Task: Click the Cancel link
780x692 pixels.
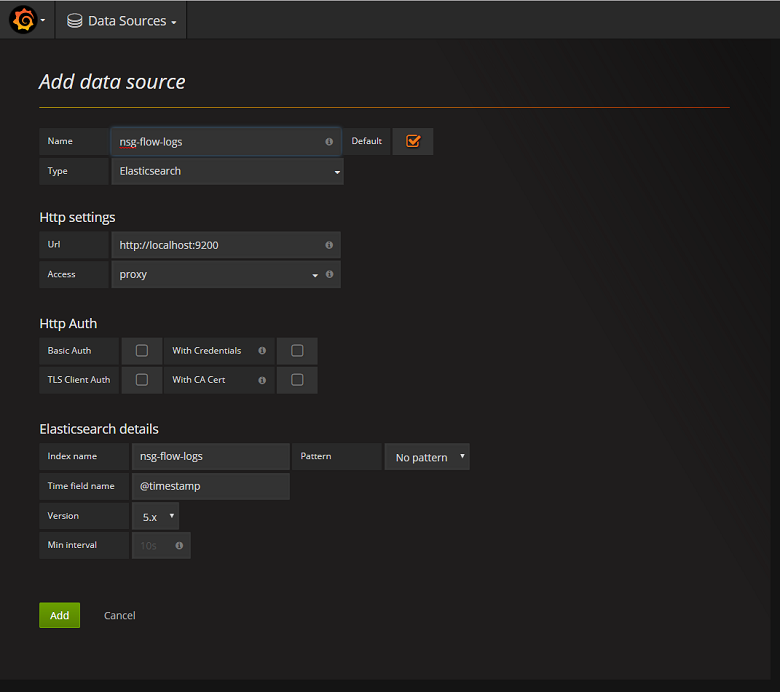Action: (119, 615)
